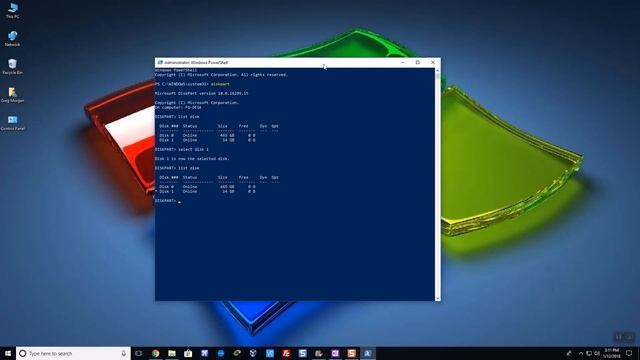Click the PowerShell scrollbar down arrow
Viewport: 640px width, 360px height.
pos(438,298)
